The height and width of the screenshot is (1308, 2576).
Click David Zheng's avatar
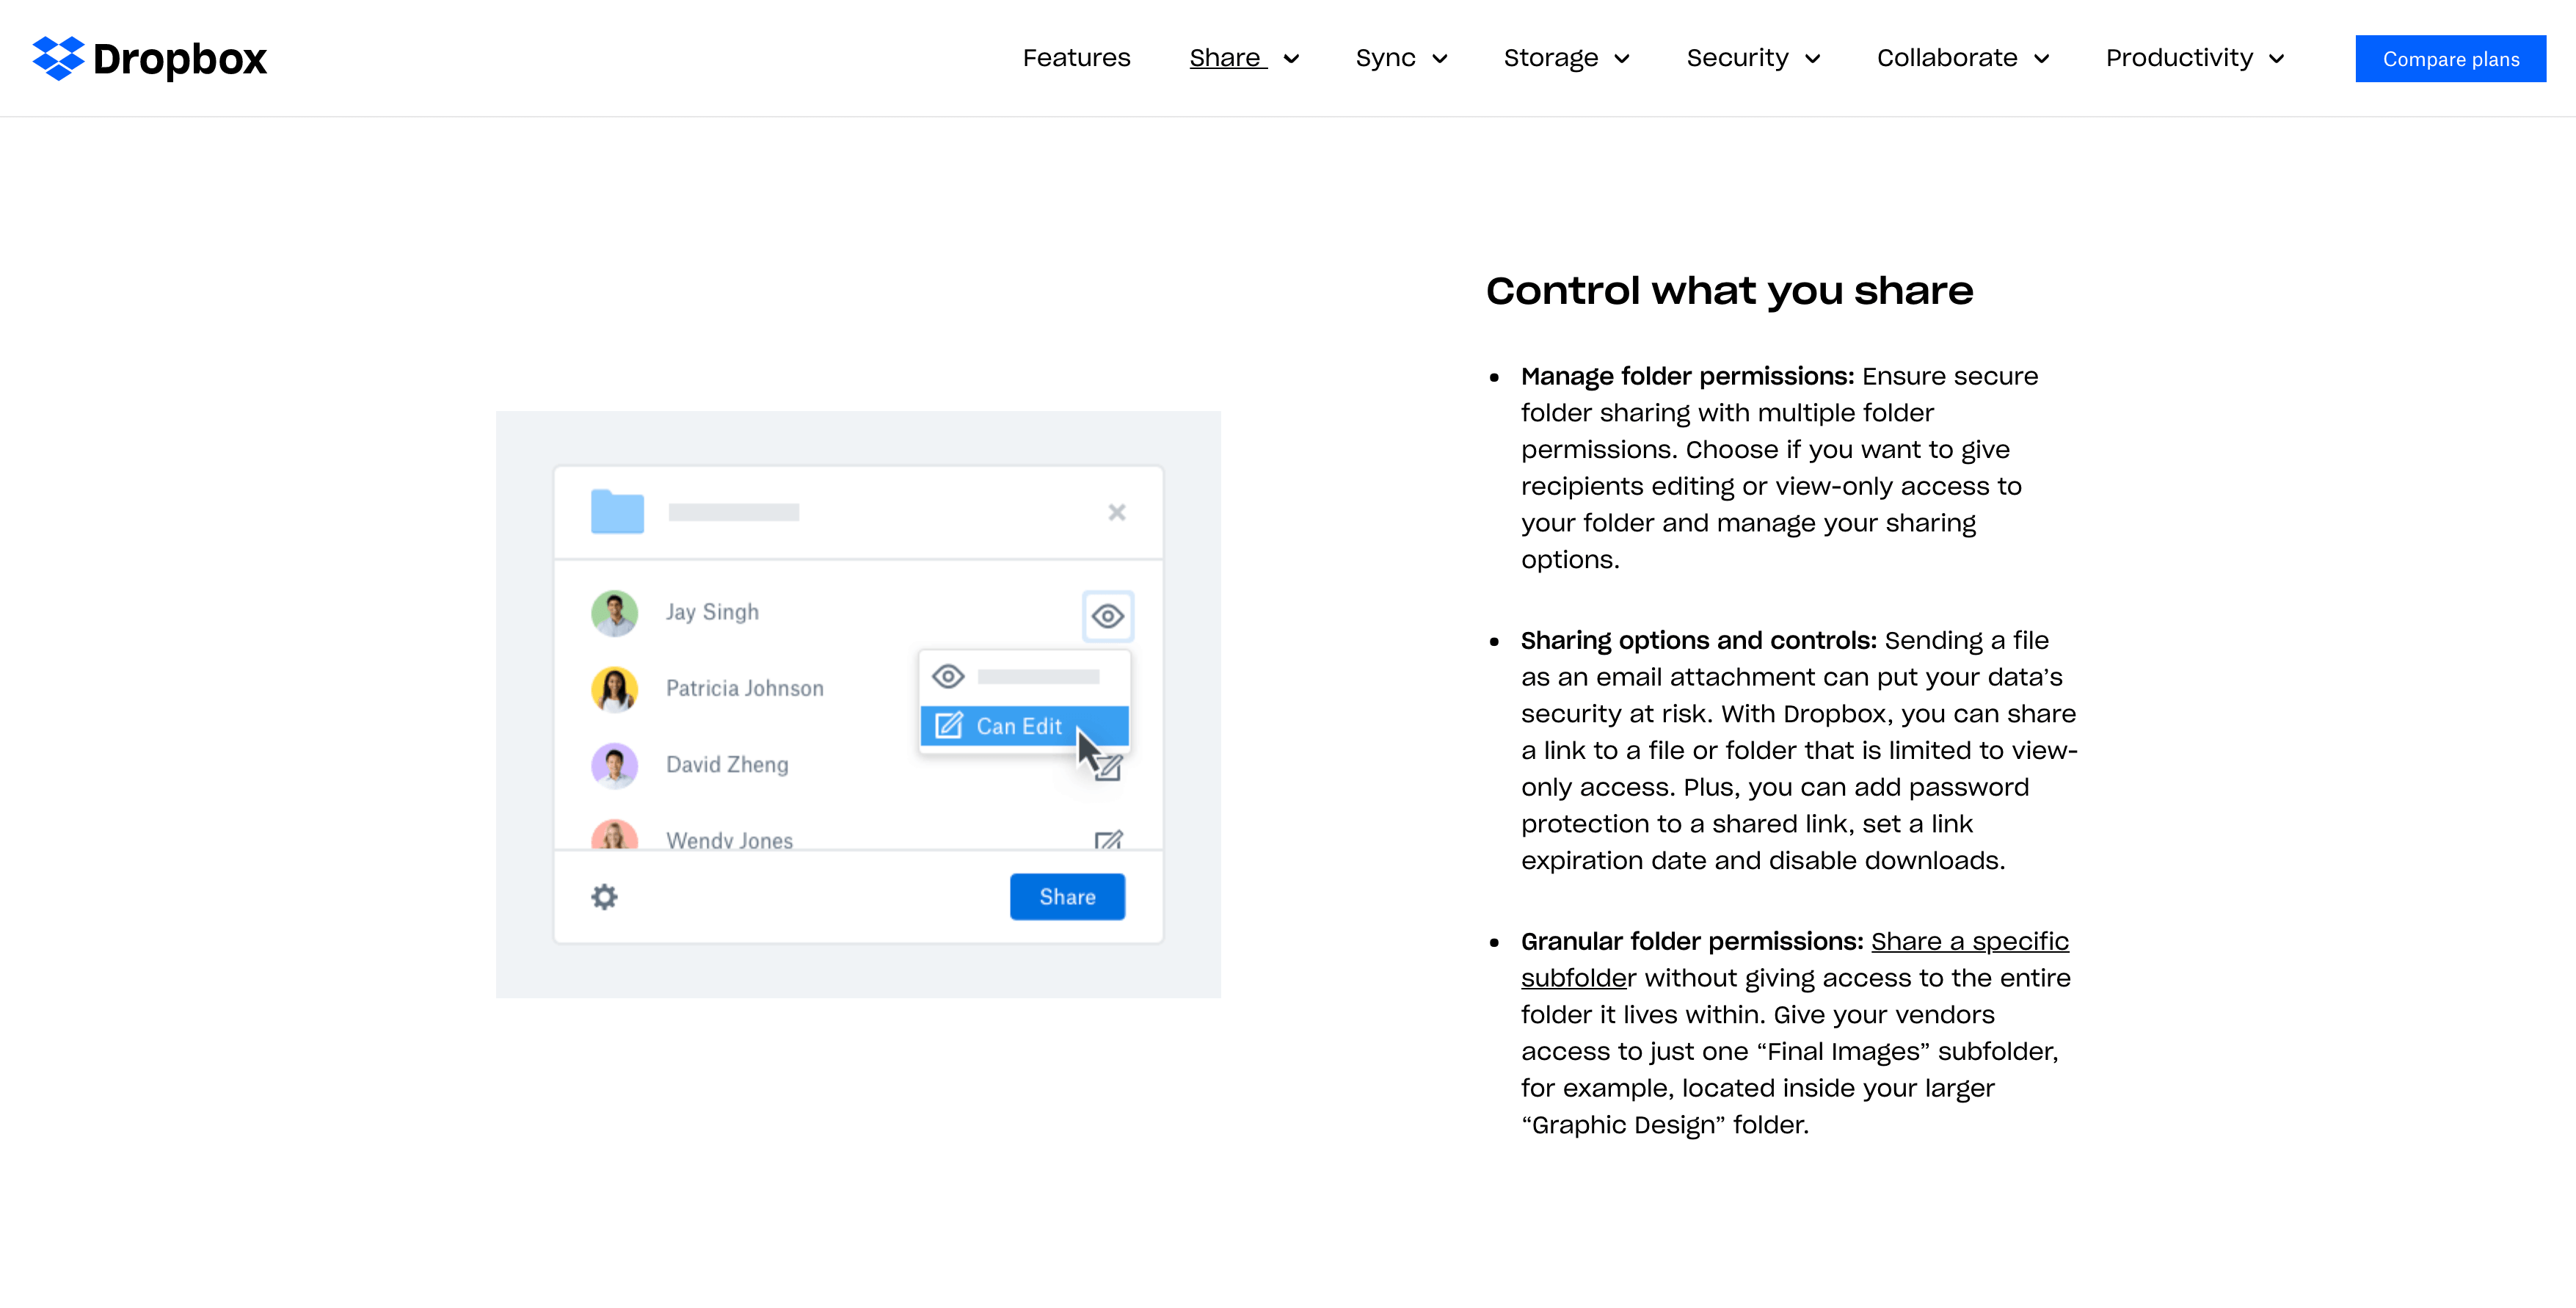click(x=614, y=765)
